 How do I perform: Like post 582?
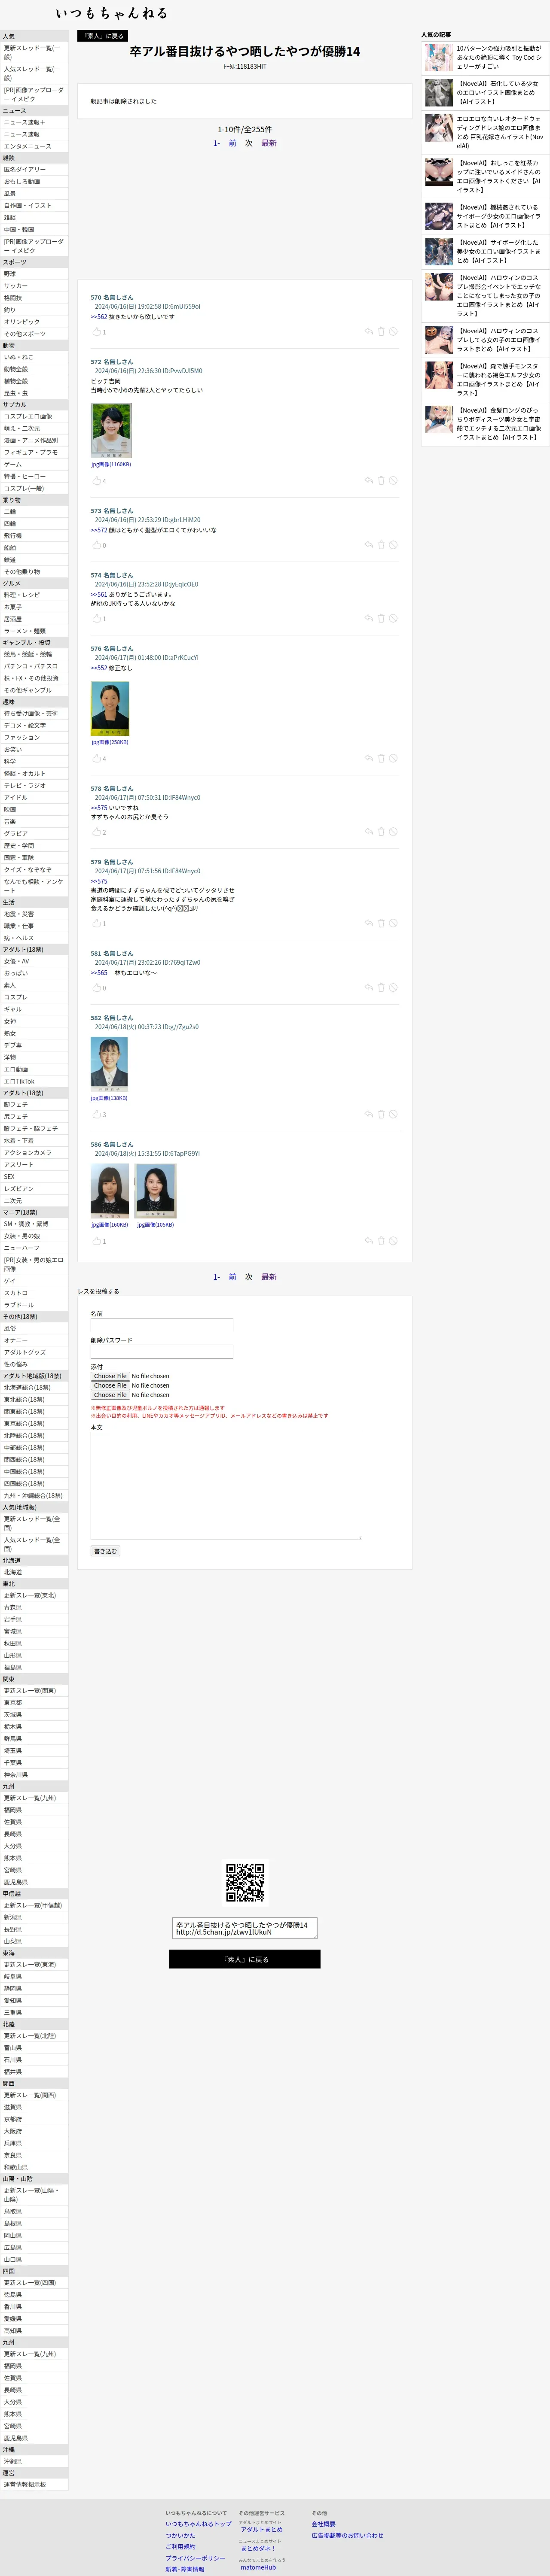tap(97, 1114)
